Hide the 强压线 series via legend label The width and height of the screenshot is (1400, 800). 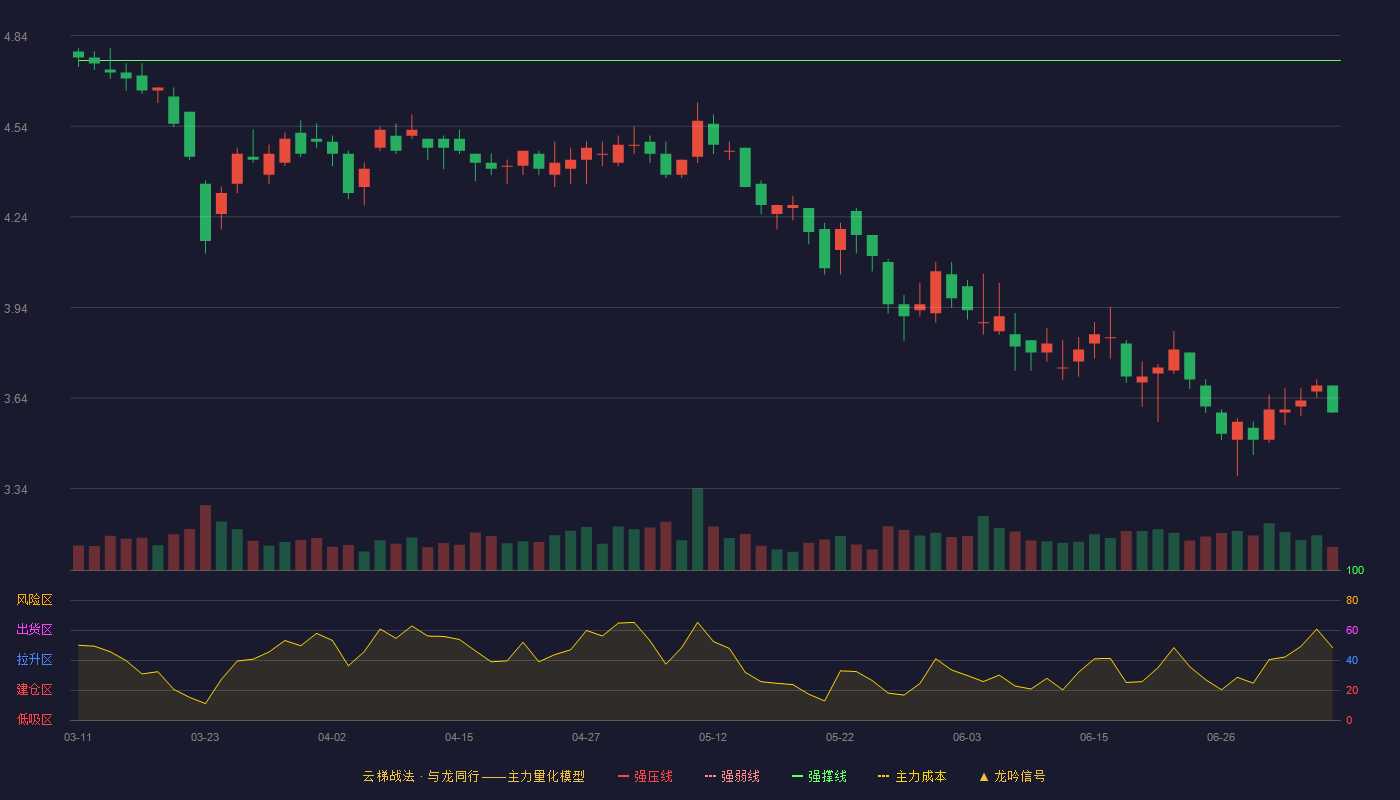pos(653,776)
